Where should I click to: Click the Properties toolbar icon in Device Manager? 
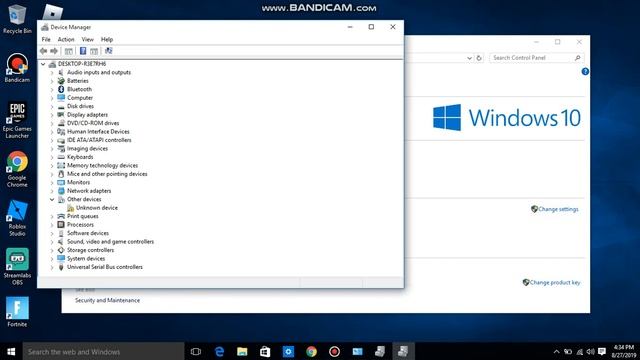(69, 51)
